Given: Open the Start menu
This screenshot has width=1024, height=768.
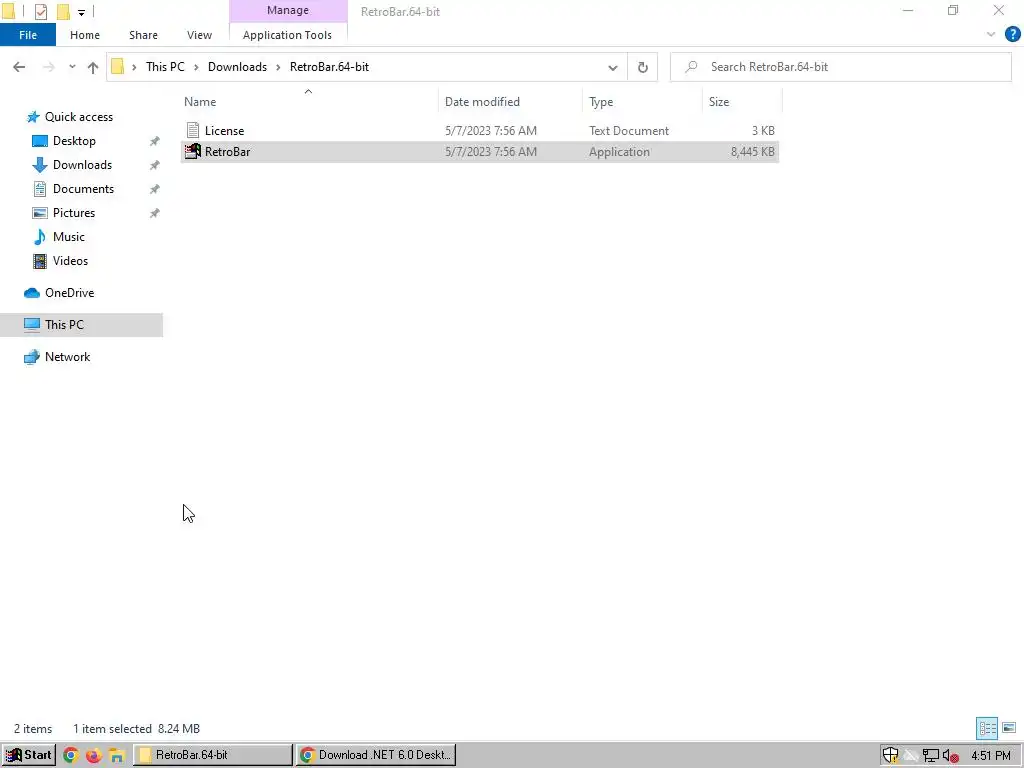Looking at the screenshot, I should (28, 755).
